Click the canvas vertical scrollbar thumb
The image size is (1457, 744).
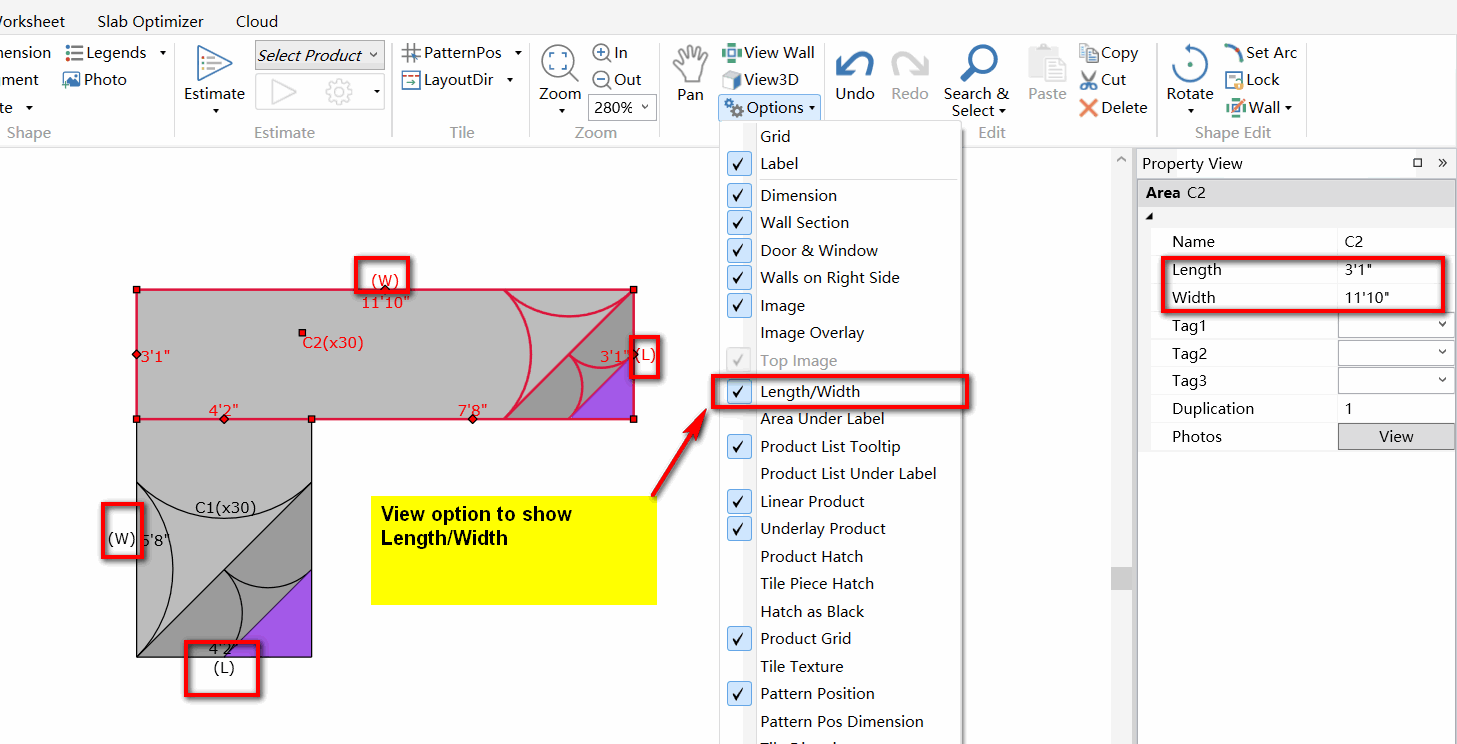click(1122, 578)
